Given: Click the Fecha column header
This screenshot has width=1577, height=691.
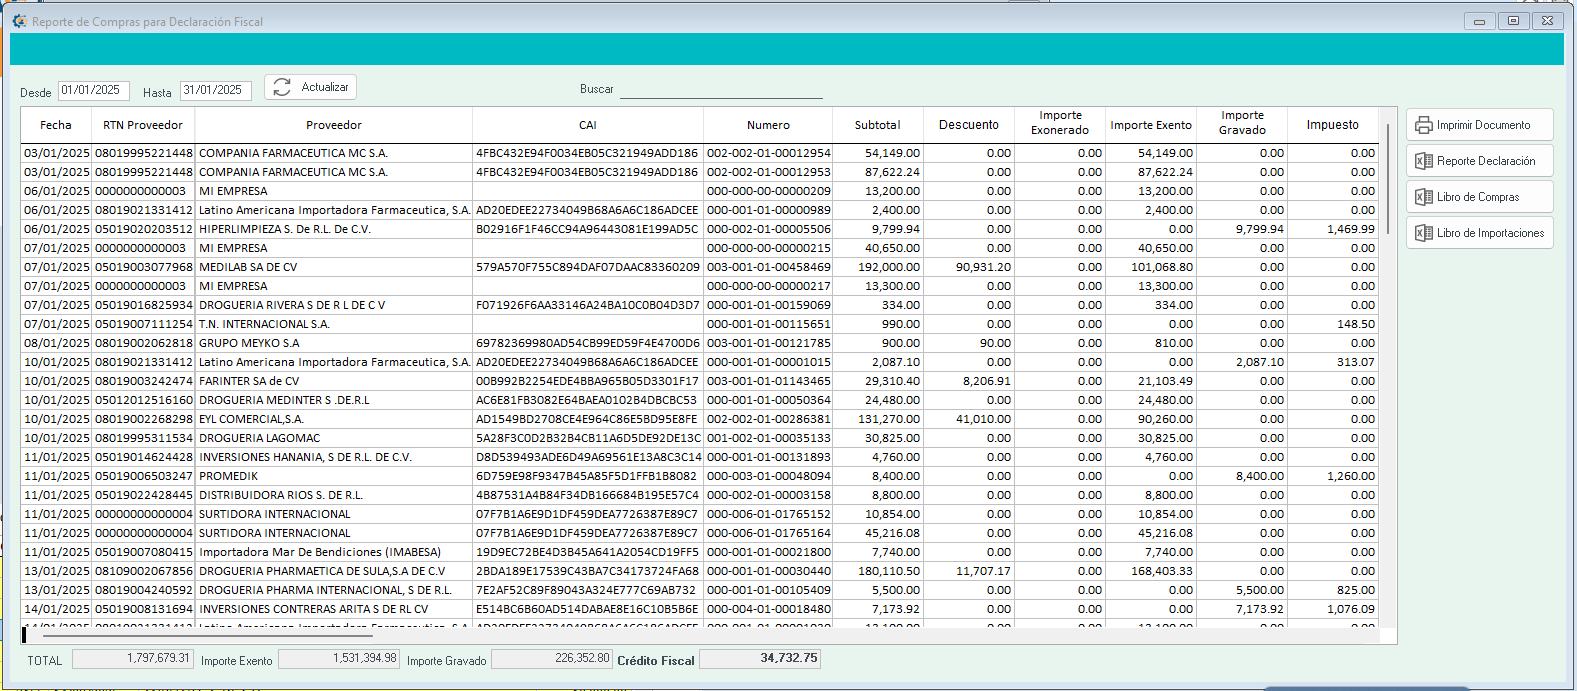Looking at the screenshot, I should (56, 125).
